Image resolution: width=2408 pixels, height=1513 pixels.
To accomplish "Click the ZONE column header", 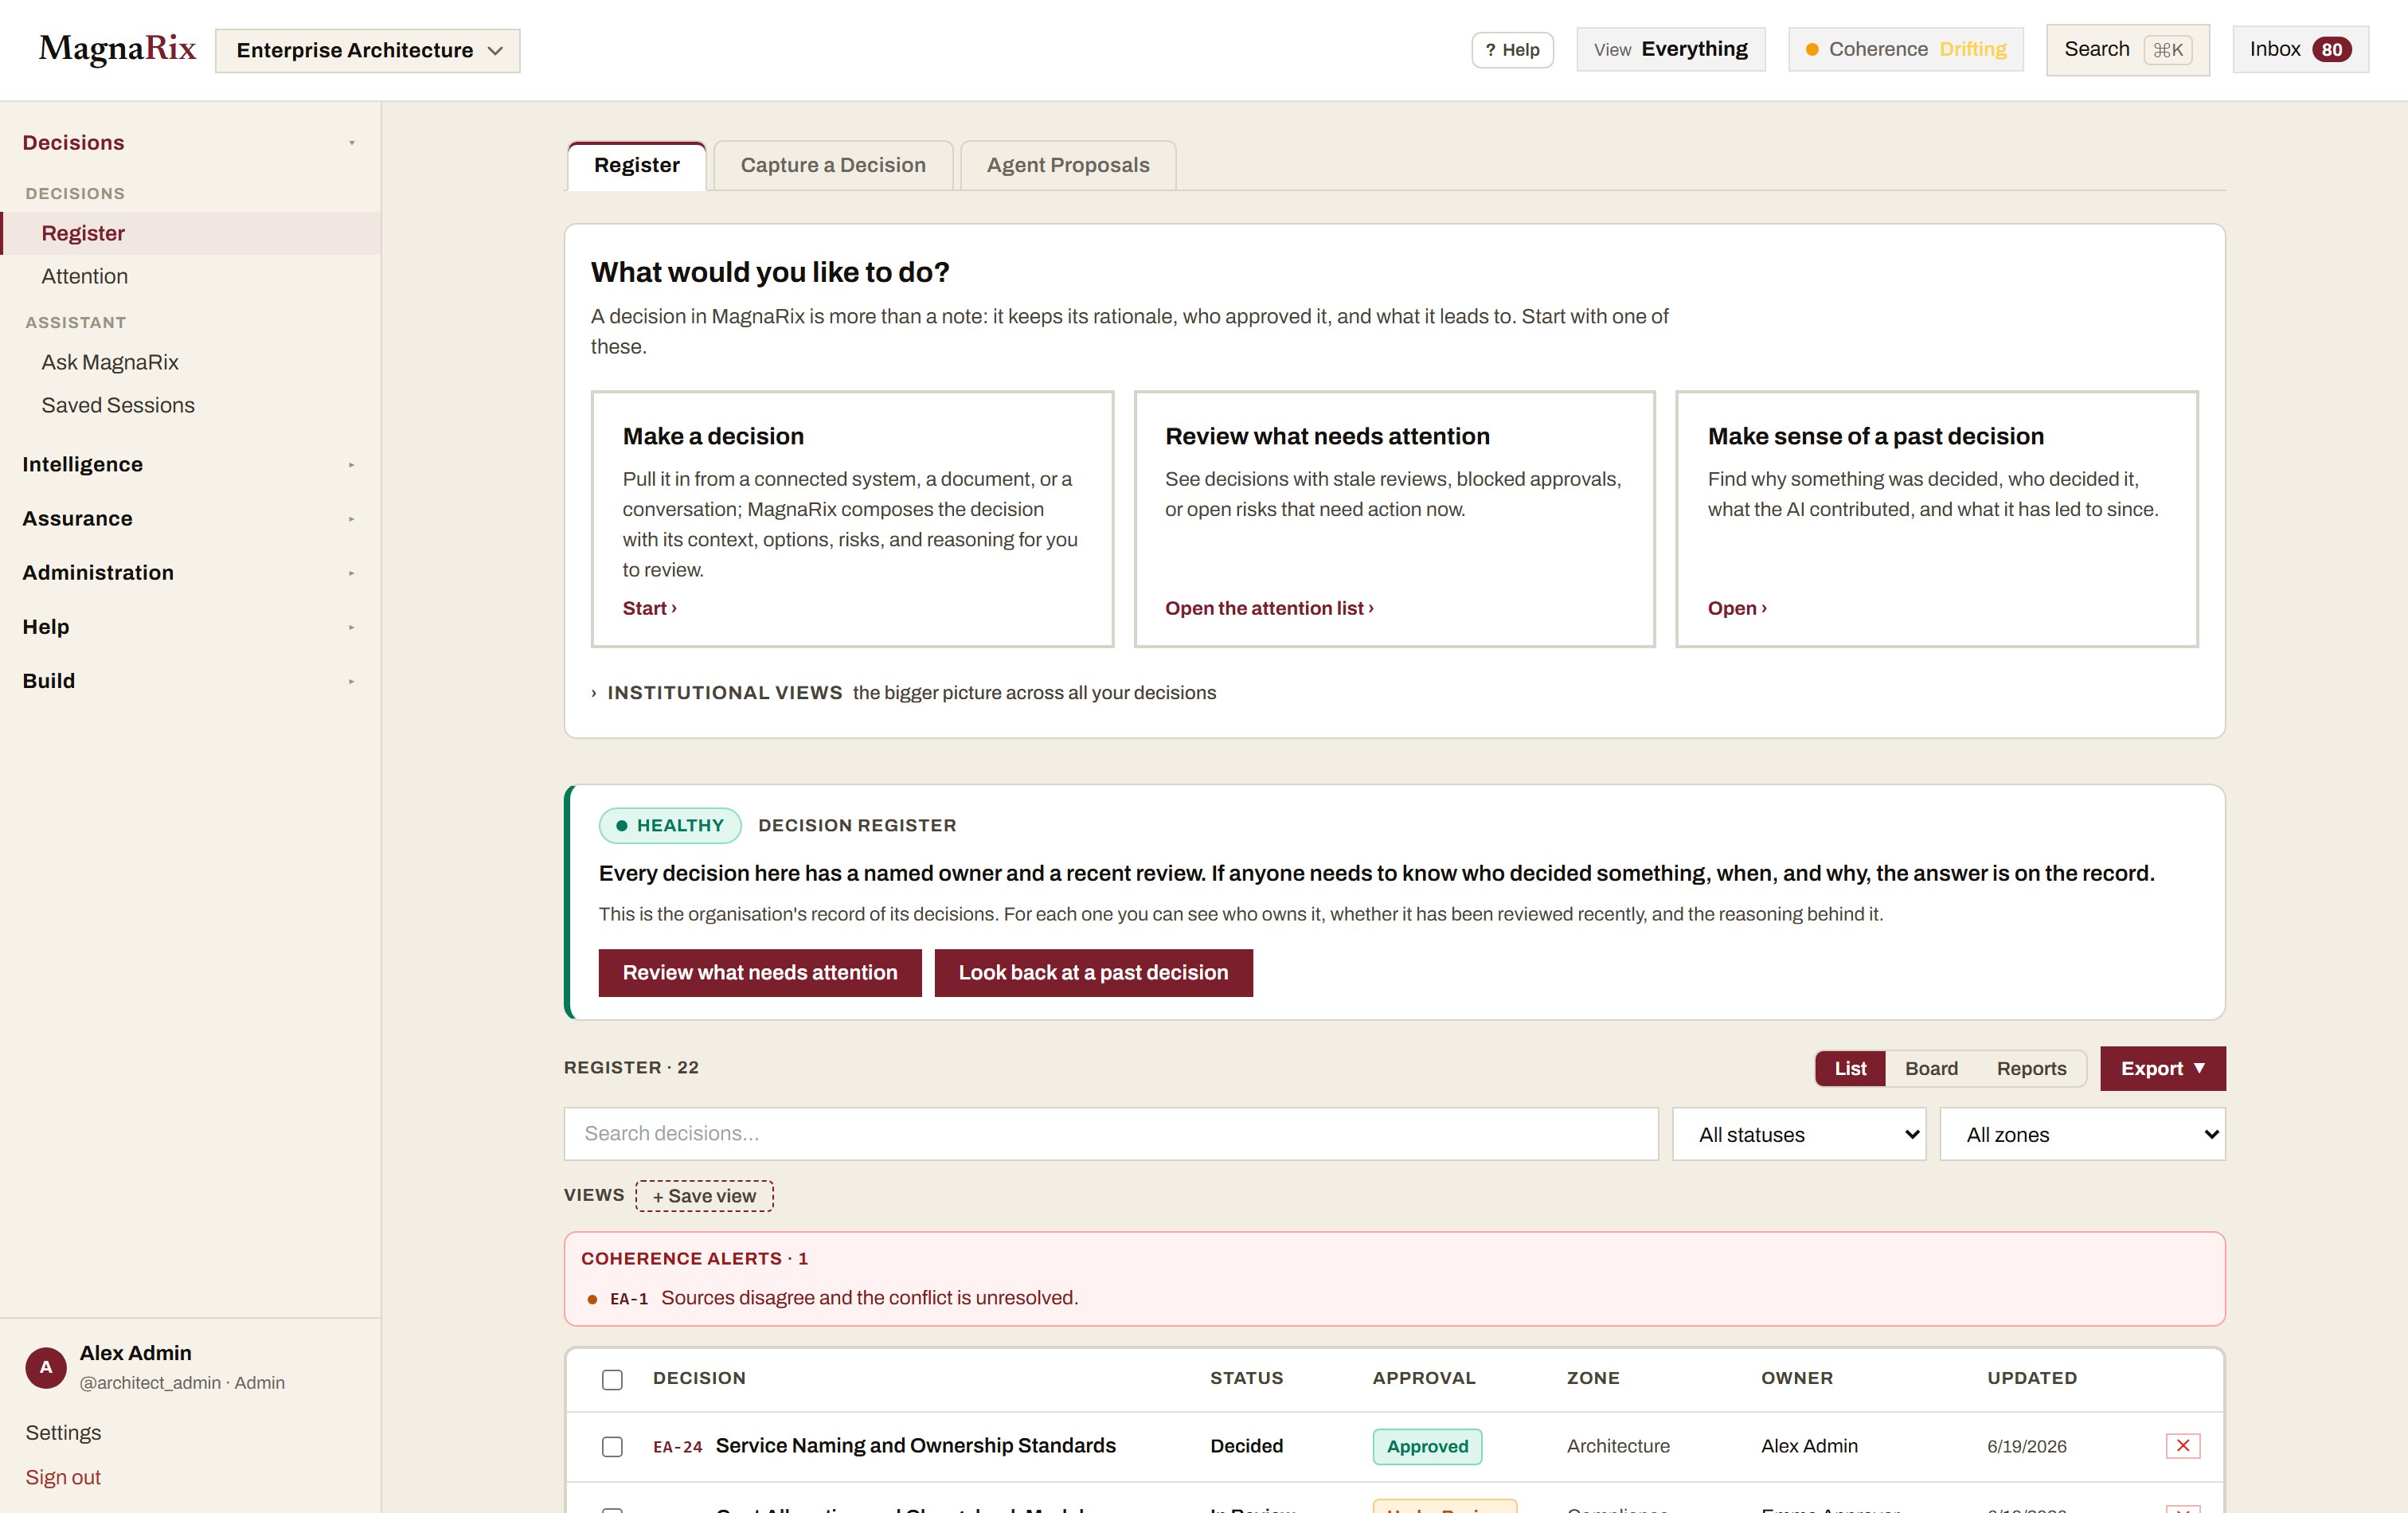I will (1593, 1378).
